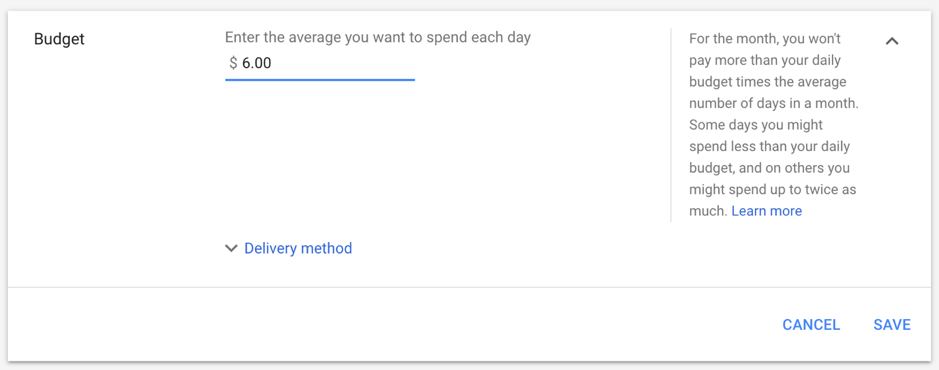The image size is (939, 370).
Task: Place cursor after 6.00 in budget field
Action: [x=273, y=63]
